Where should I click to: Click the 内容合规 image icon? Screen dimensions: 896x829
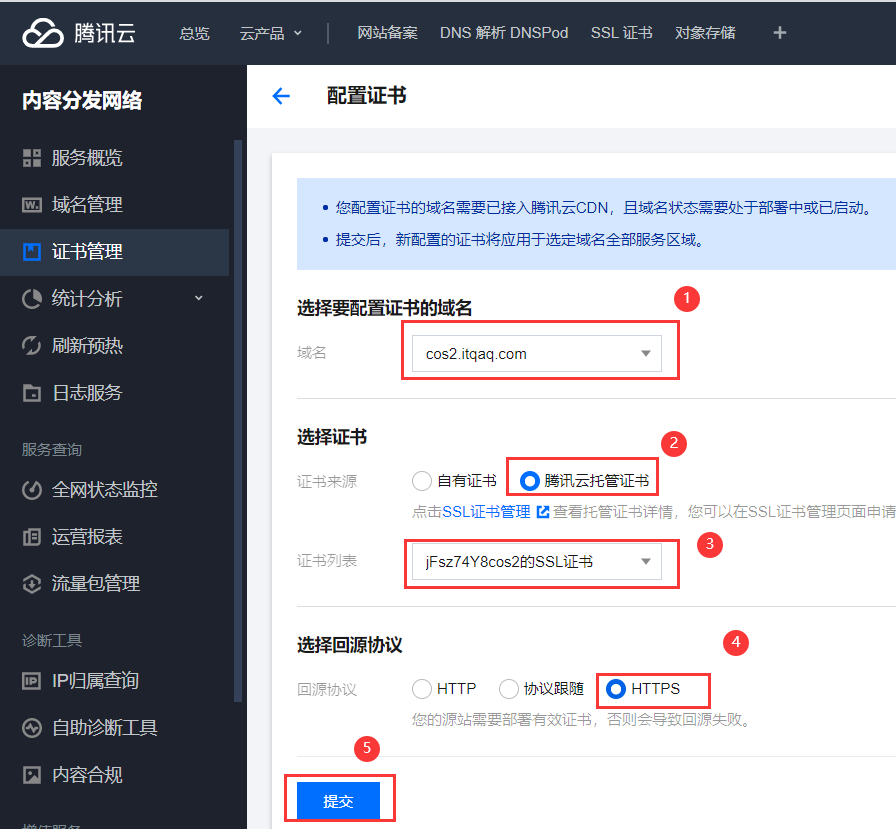[31, 775]
